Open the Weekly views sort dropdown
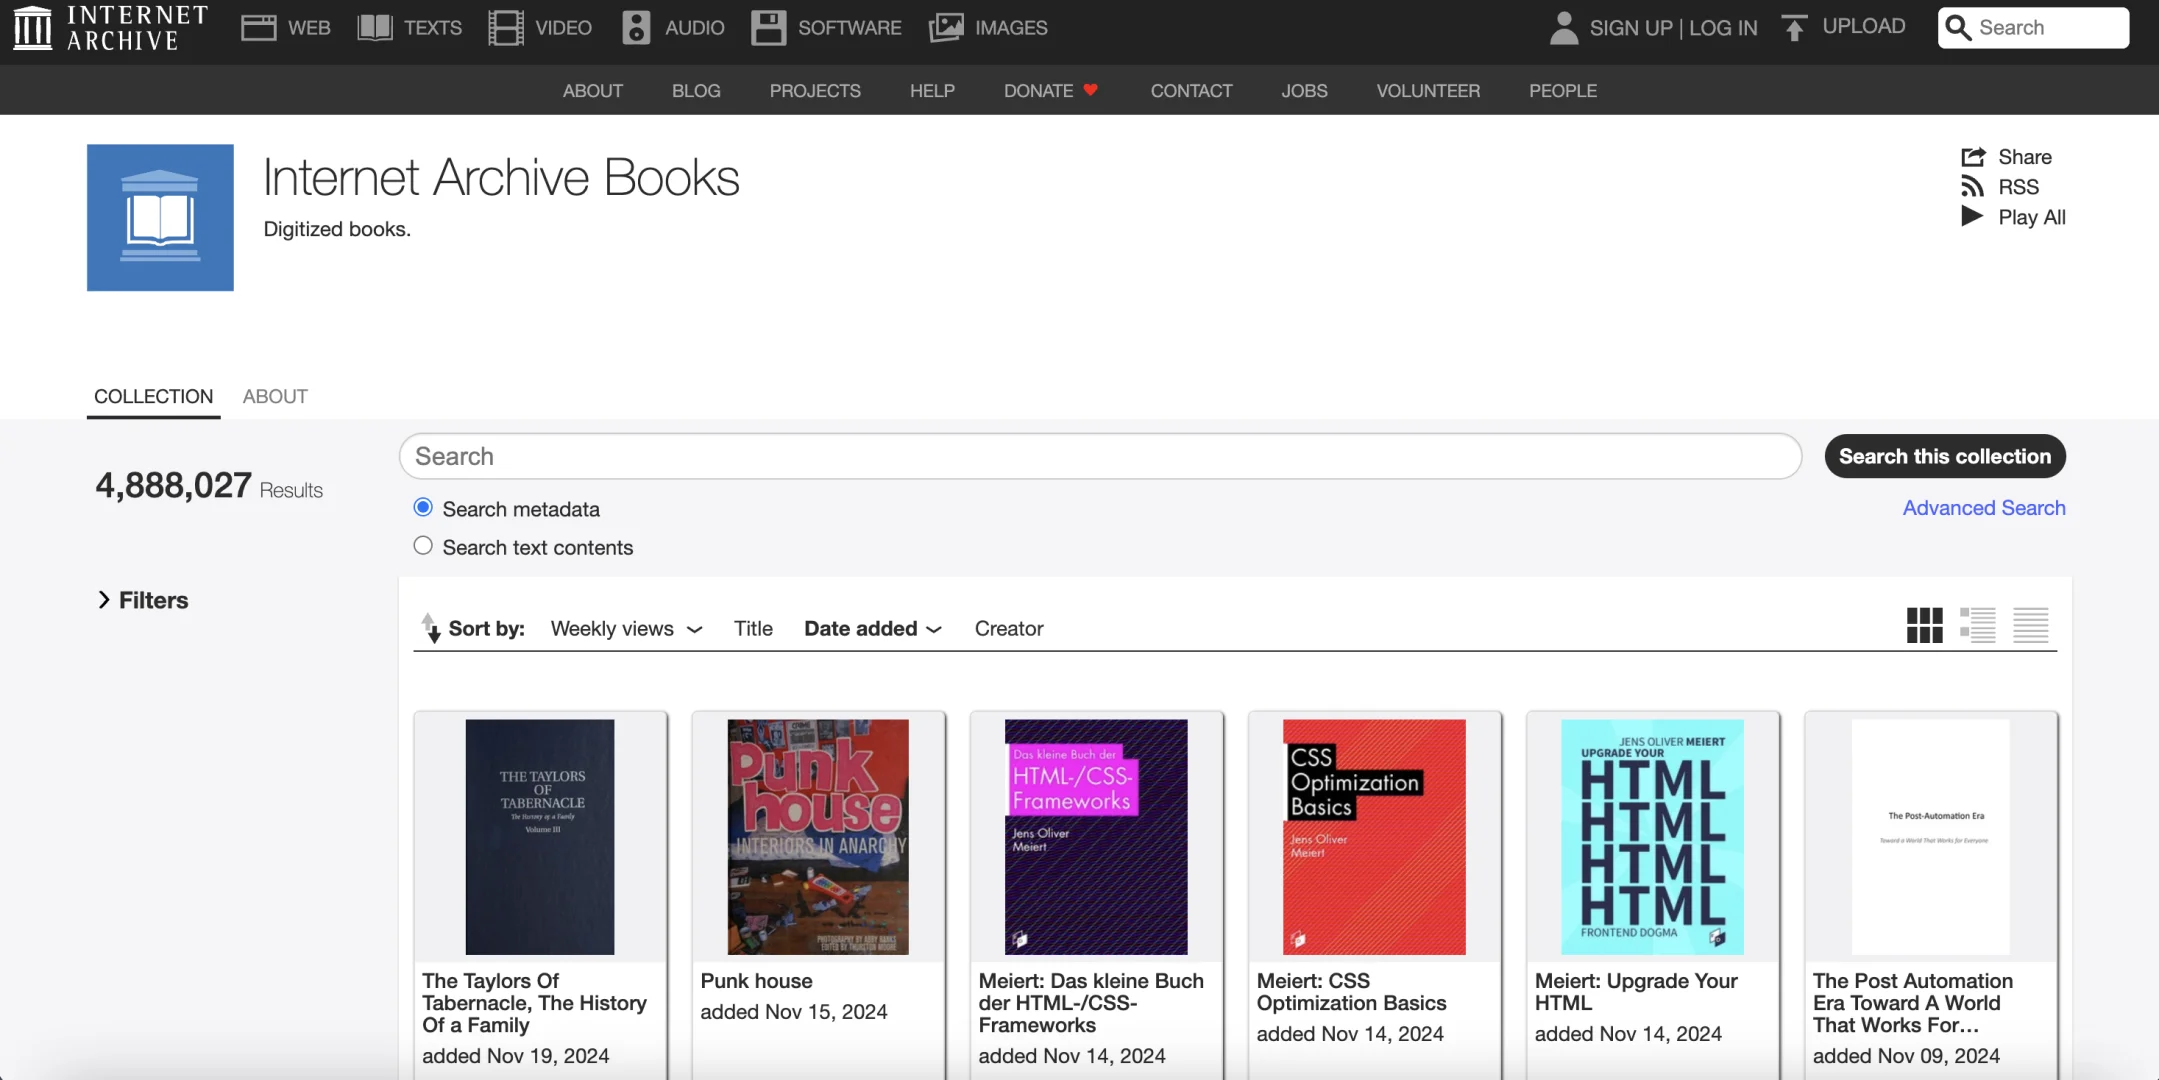2159x1080 pixels. tap(626, 628)
